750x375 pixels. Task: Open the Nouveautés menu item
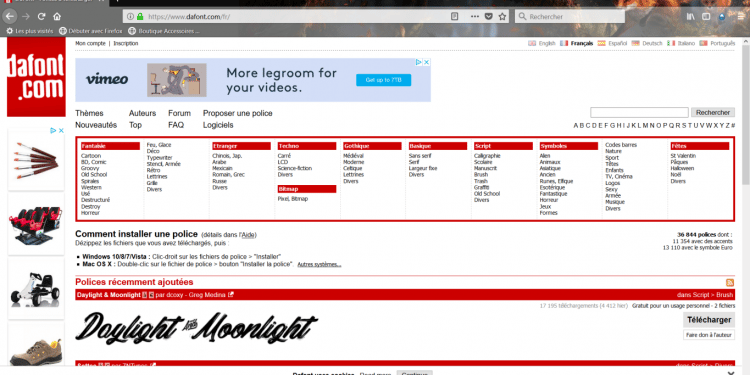[96, 125]
